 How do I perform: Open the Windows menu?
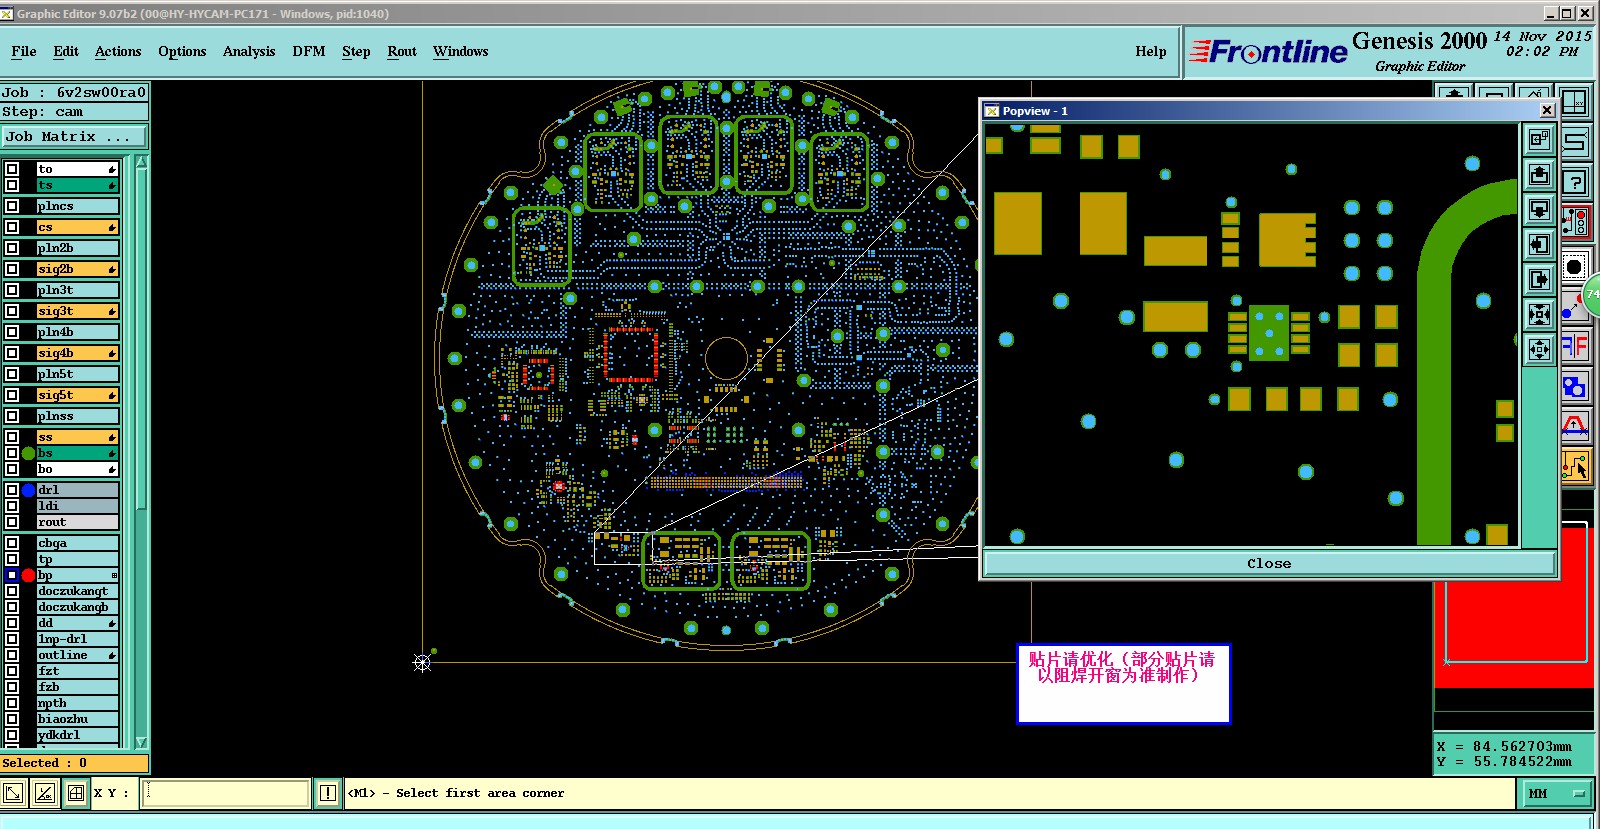pos(461,52)
